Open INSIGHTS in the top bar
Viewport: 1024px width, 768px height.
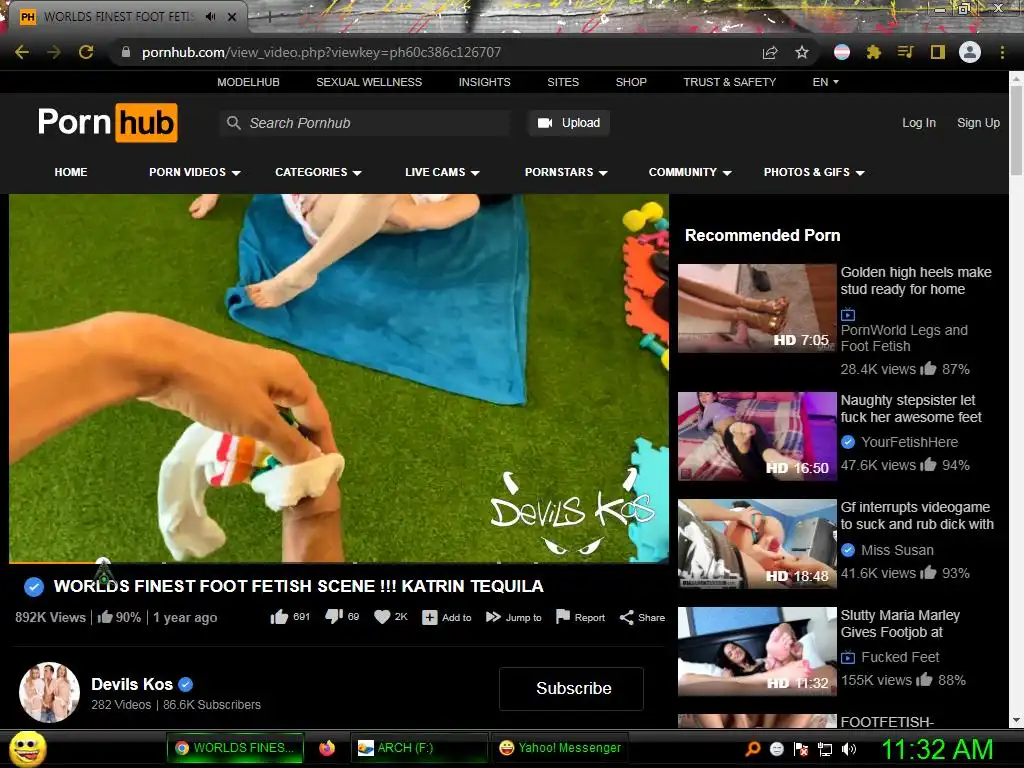[x=485, y=82]
